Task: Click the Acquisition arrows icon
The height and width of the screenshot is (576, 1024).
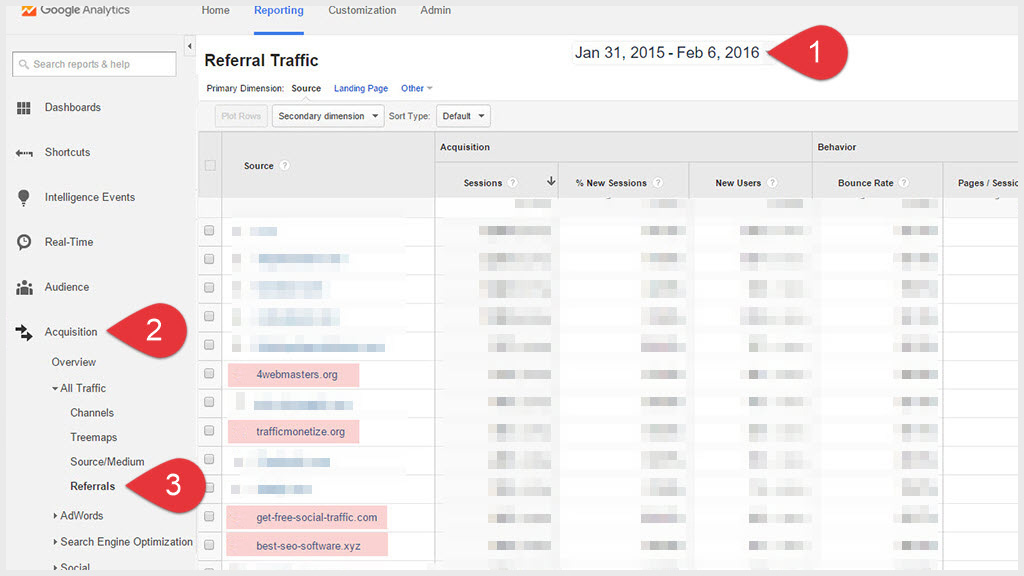Action: 24,332
